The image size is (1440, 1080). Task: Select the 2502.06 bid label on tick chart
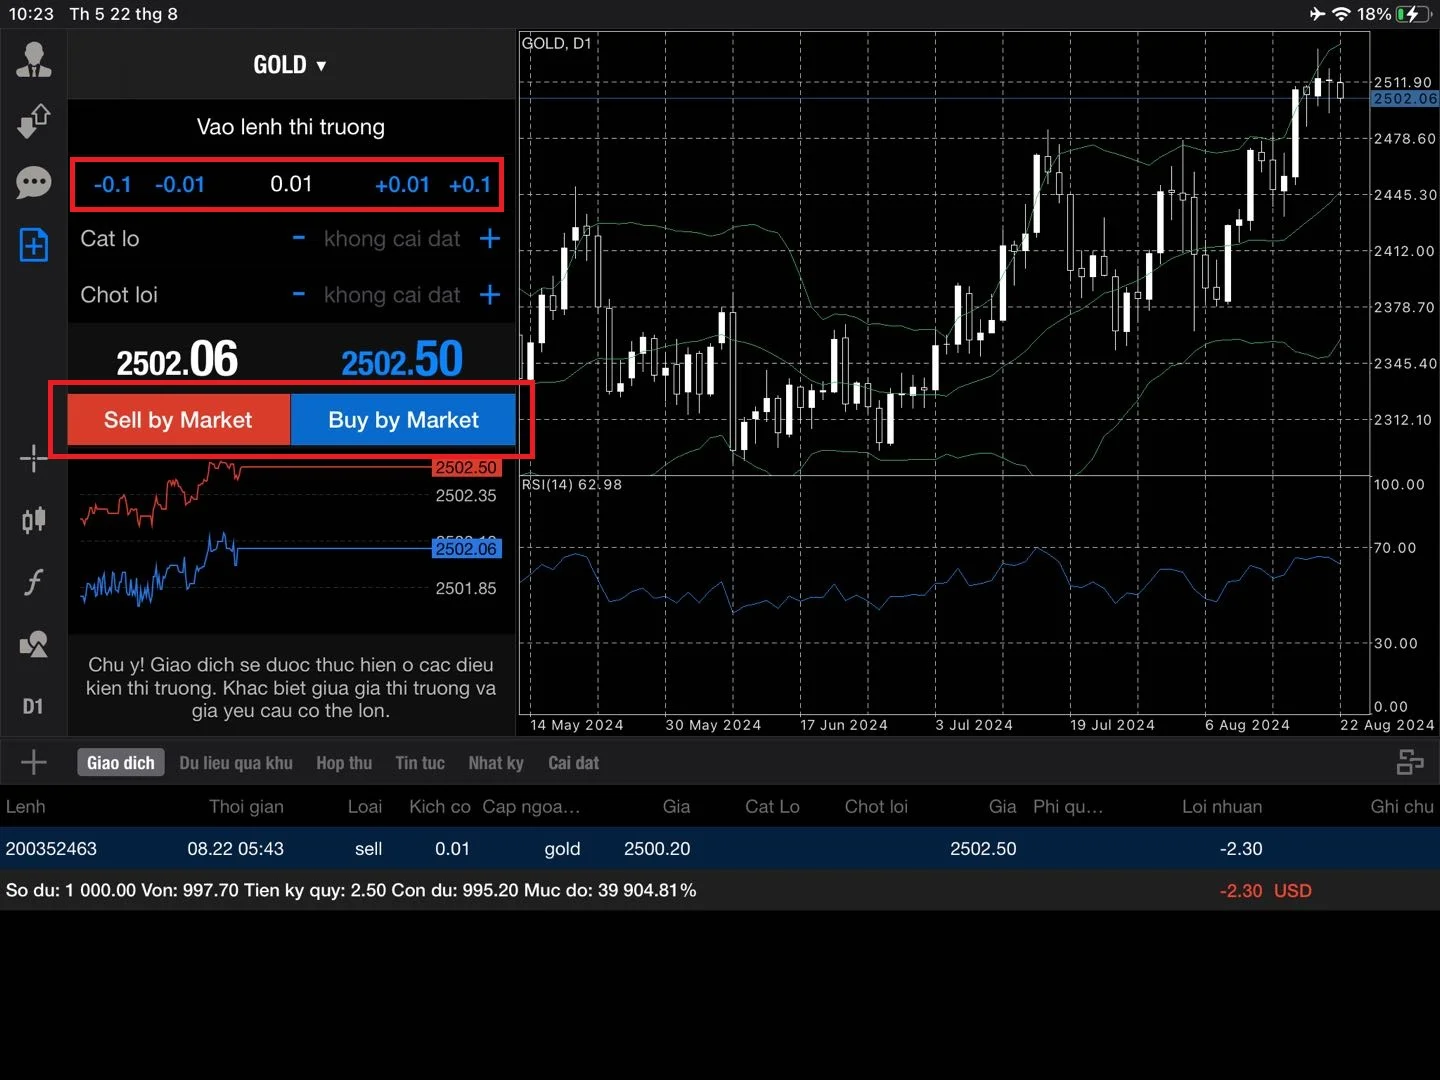[466, 549]
